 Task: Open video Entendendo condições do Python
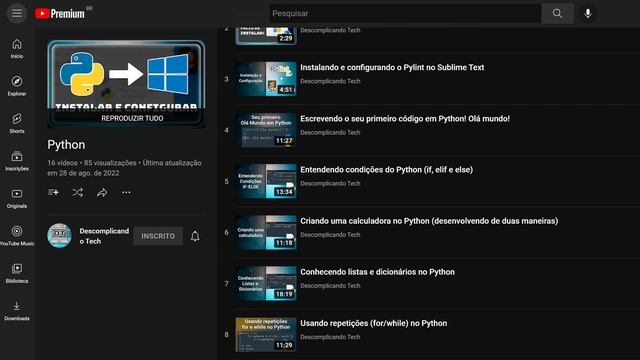[387, 170]
